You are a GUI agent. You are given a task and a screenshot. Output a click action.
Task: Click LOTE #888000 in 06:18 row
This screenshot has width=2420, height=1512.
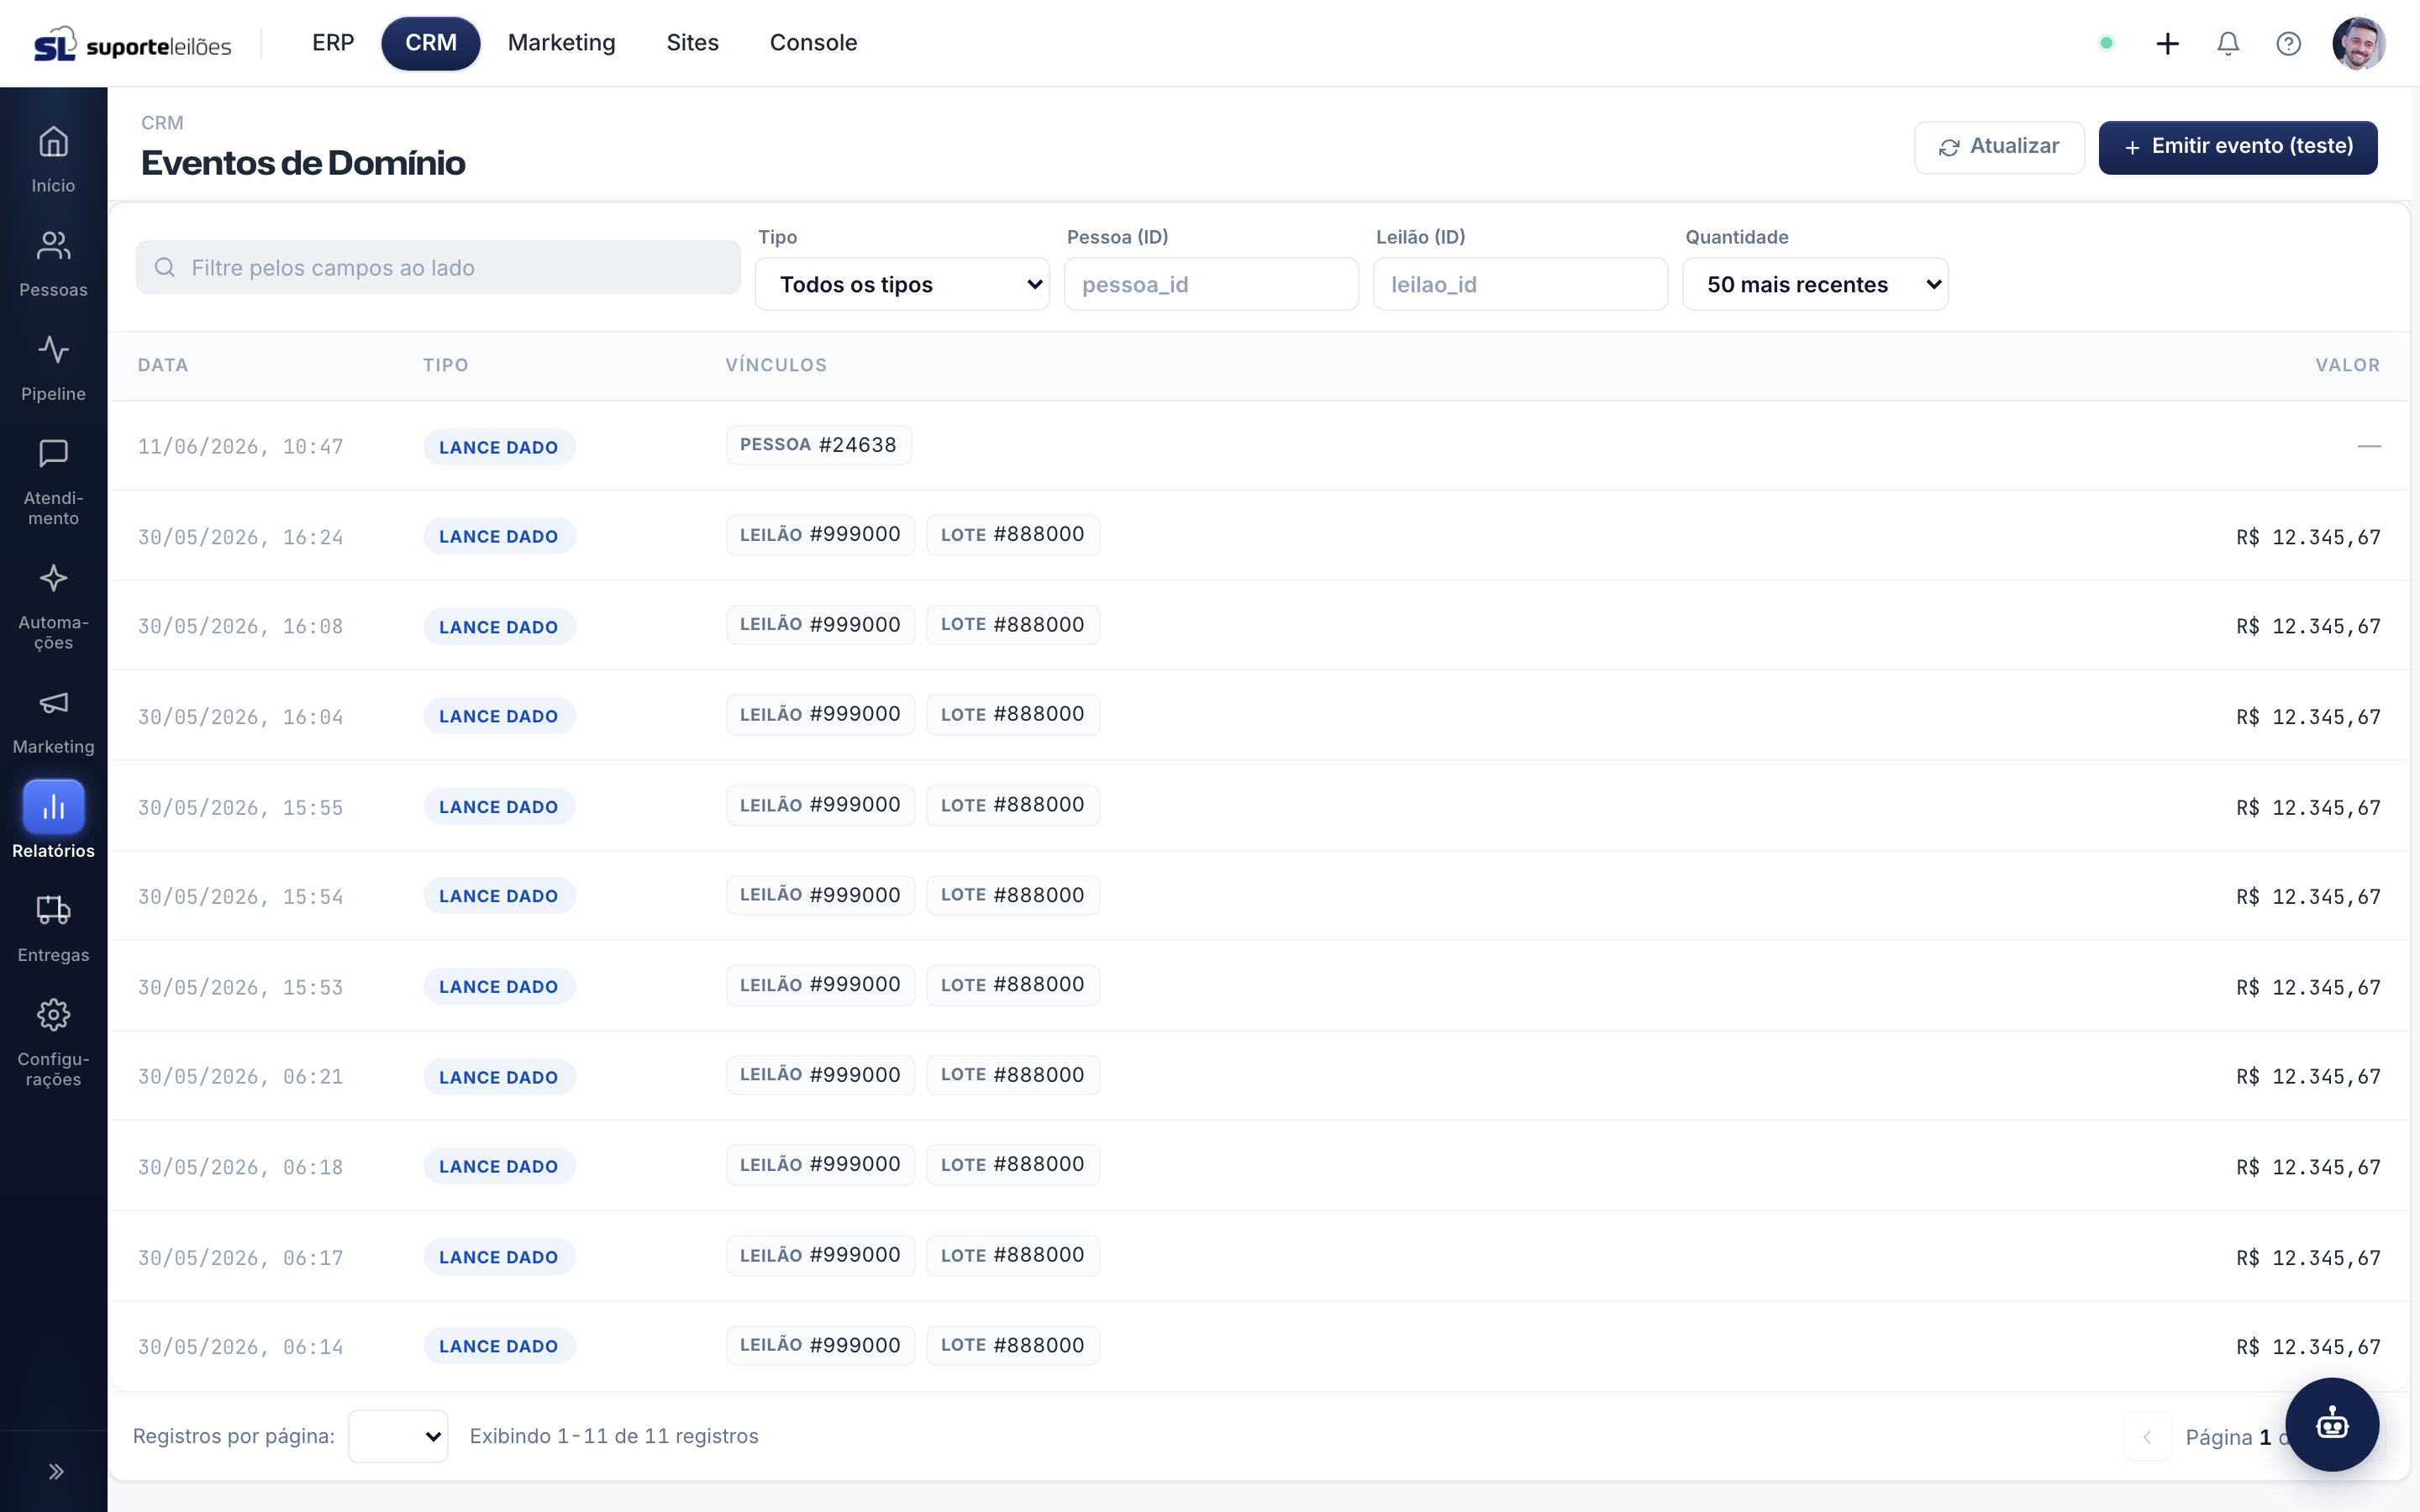(x=1012, y=1165)
